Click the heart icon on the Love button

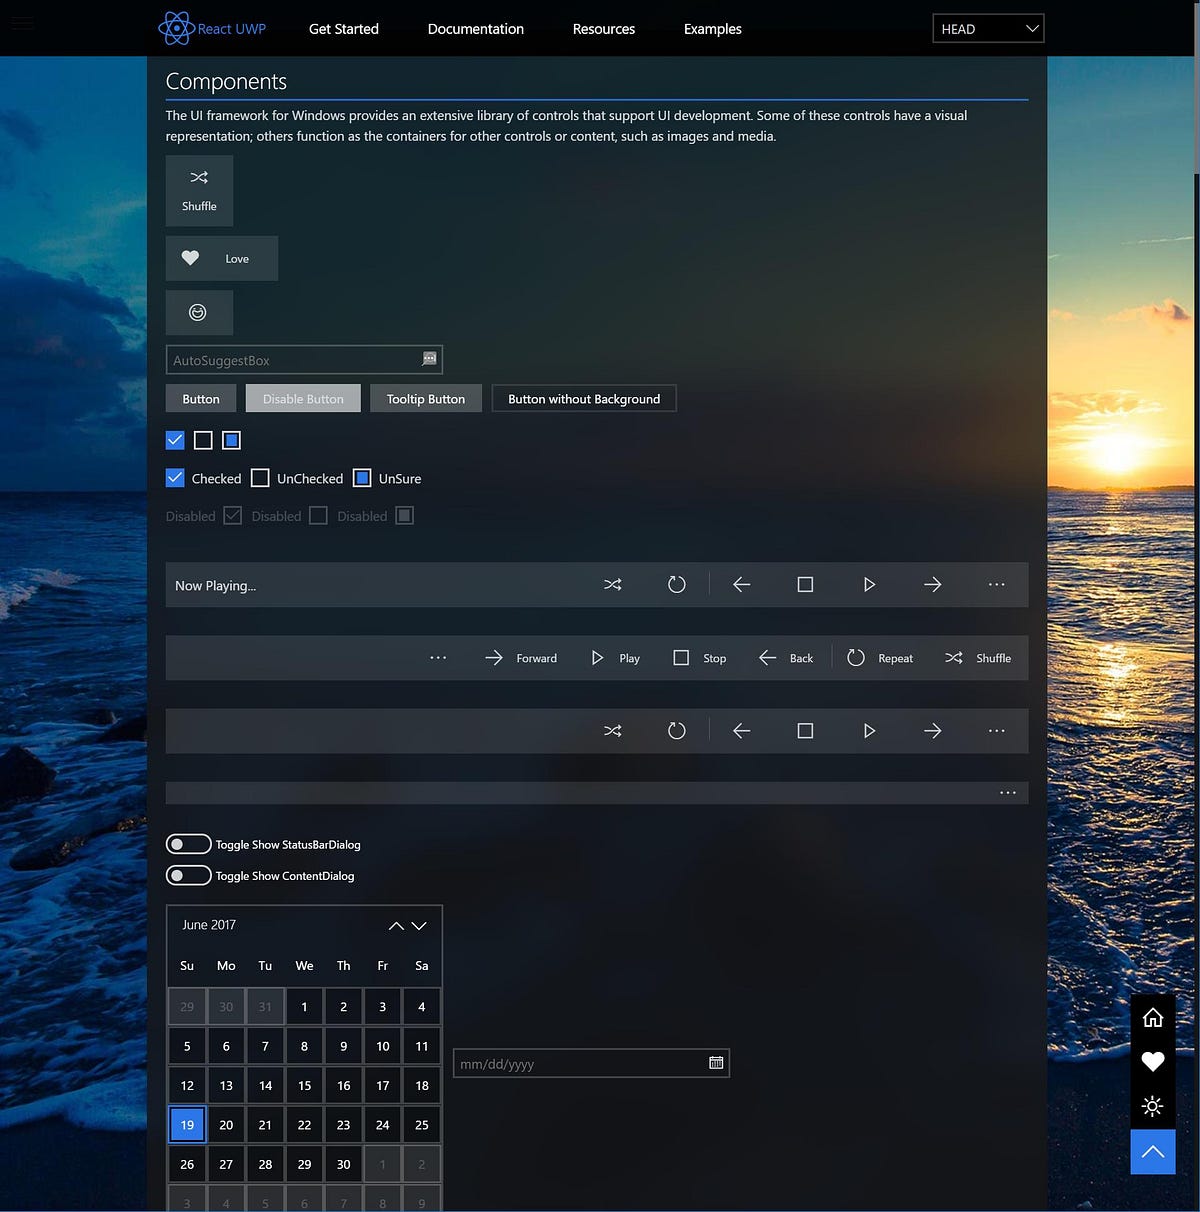point(191,258)
